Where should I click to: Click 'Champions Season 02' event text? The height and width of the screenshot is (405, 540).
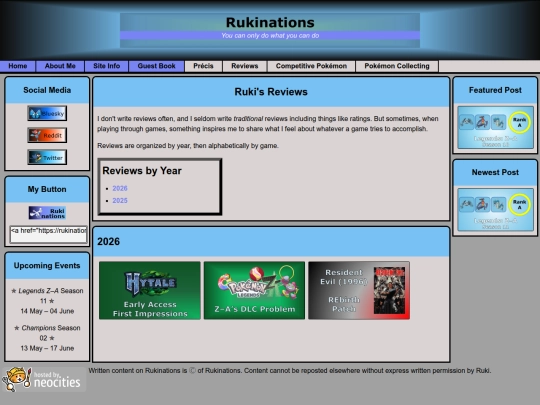pyautogui.click(x=47, y=333)
